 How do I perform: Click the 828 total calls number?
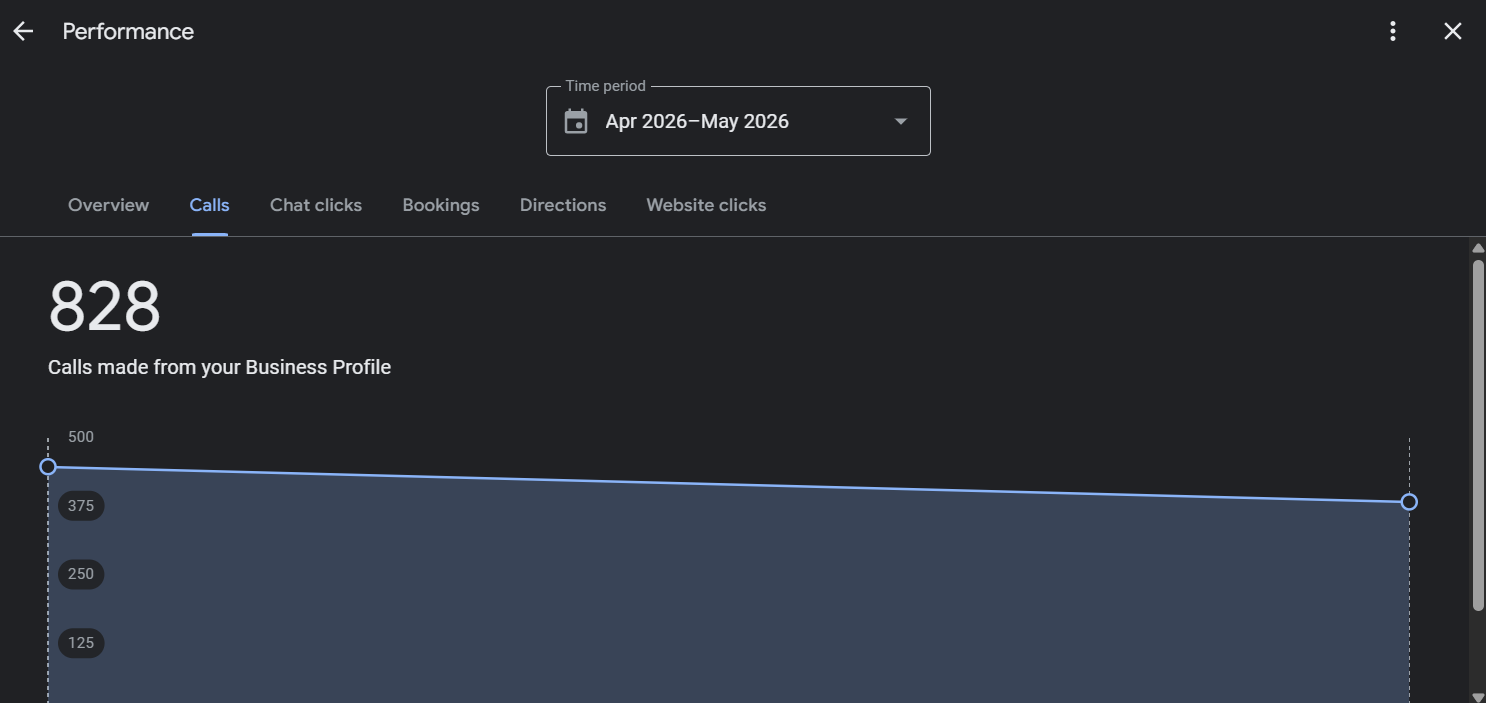click(105, 307)
